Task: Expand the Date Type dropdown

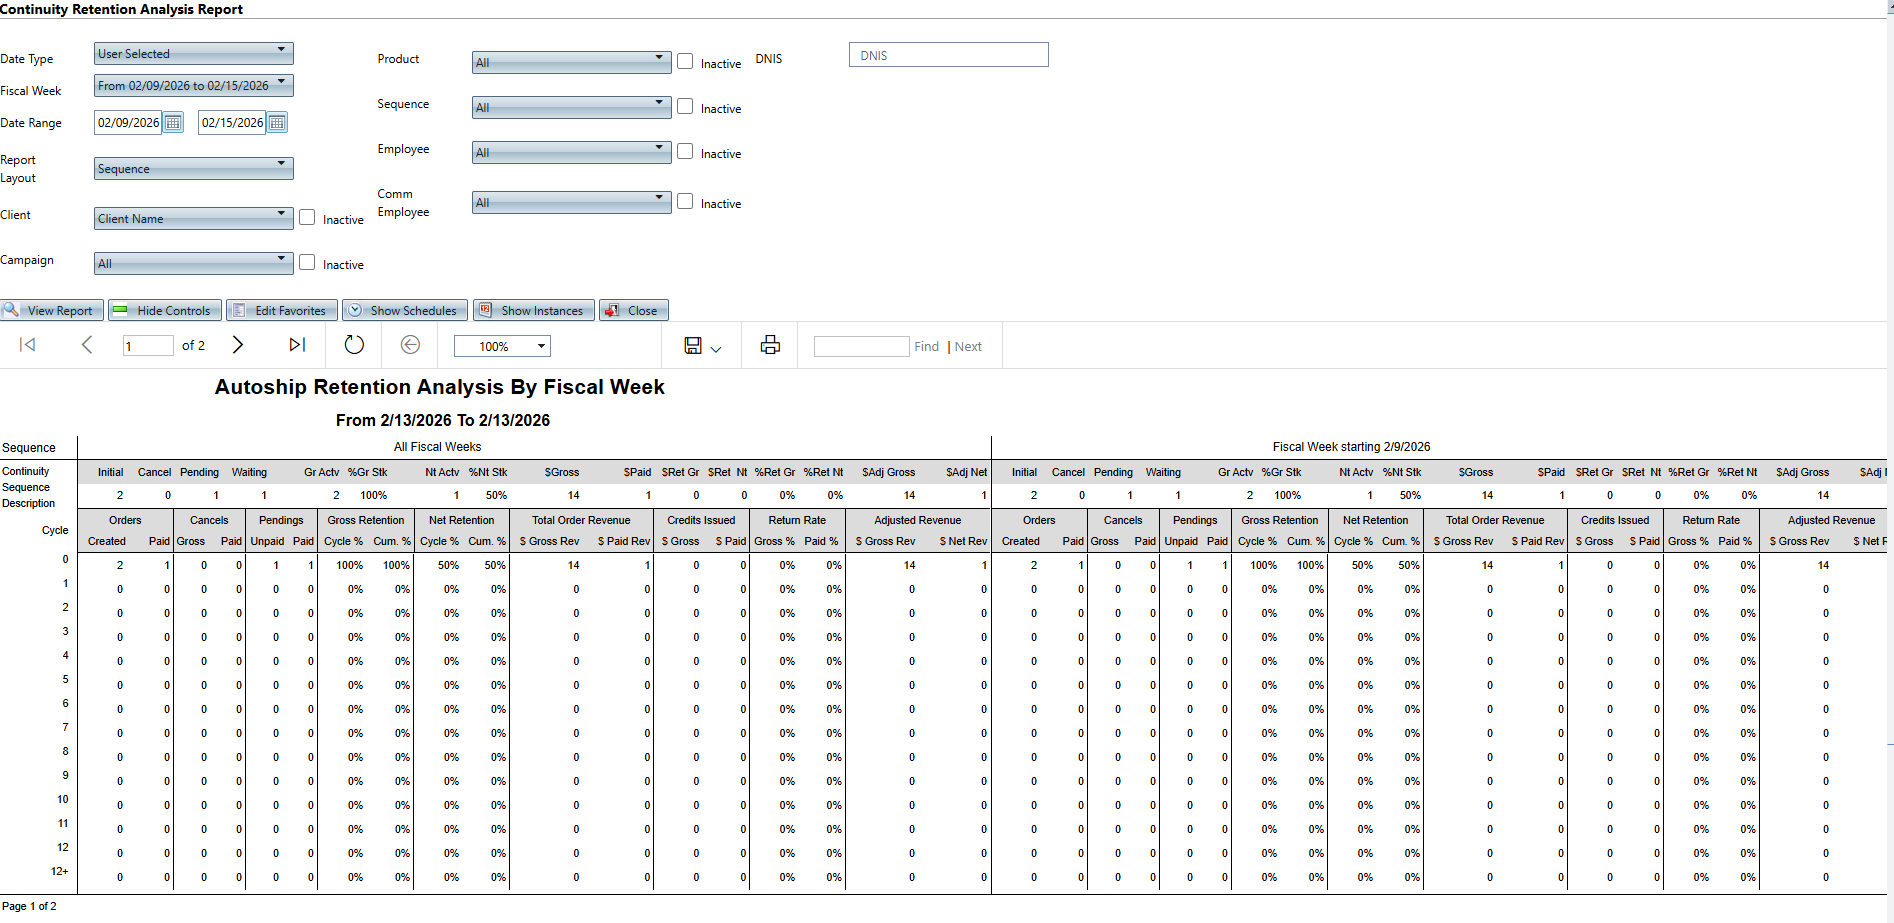Action: (x=193, y=53)
